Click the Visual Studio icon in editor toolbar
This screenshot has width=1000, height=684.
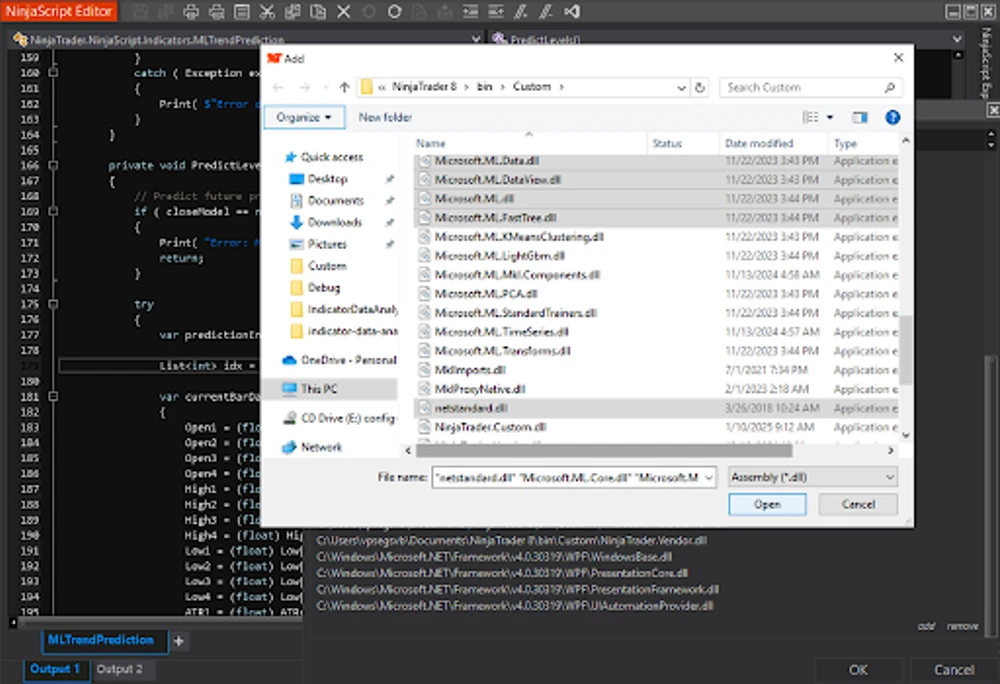pyautogui.click(x=572, y=11)
